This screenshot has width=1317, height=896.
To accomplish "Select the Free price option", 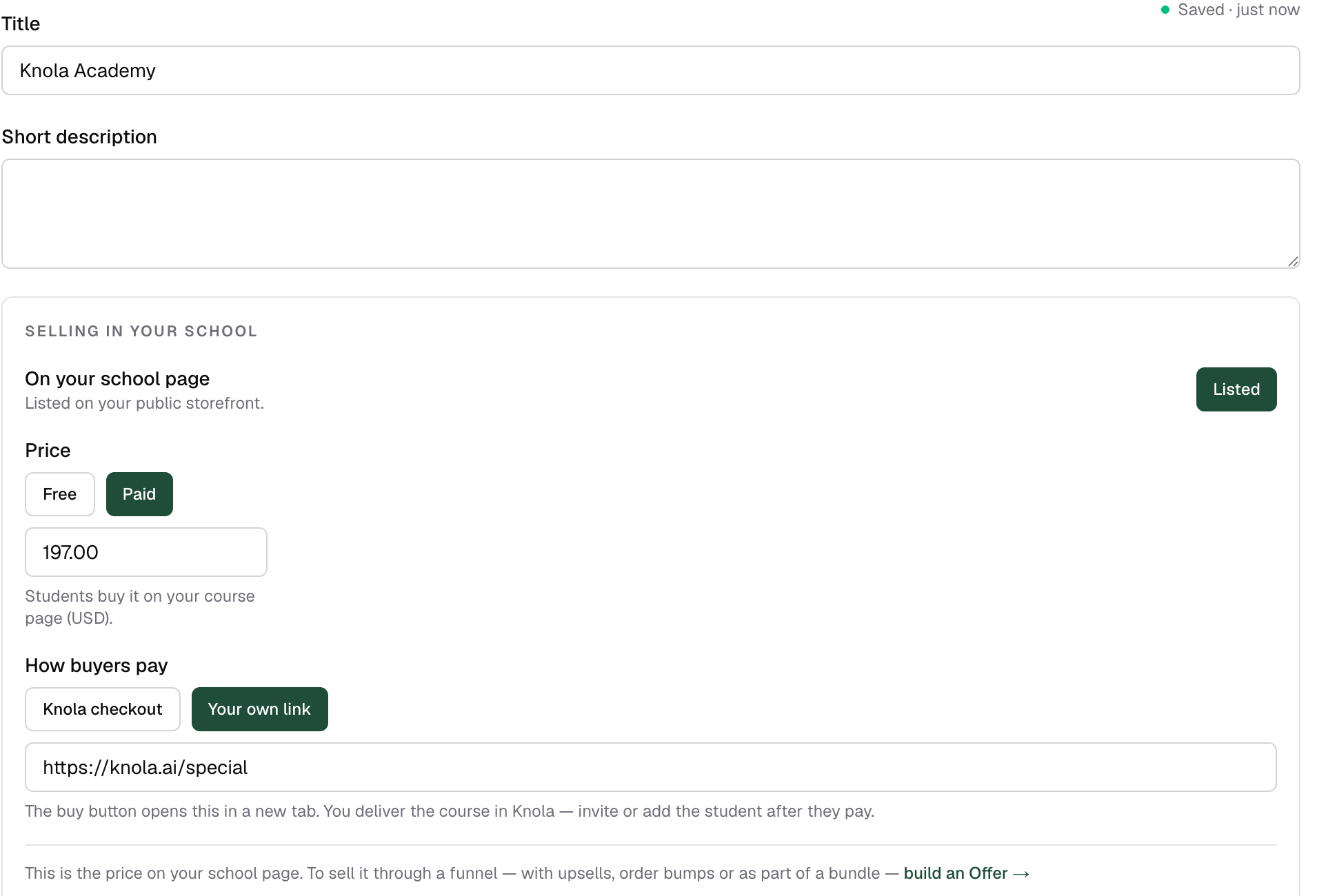I will click(x=60, y=494).
